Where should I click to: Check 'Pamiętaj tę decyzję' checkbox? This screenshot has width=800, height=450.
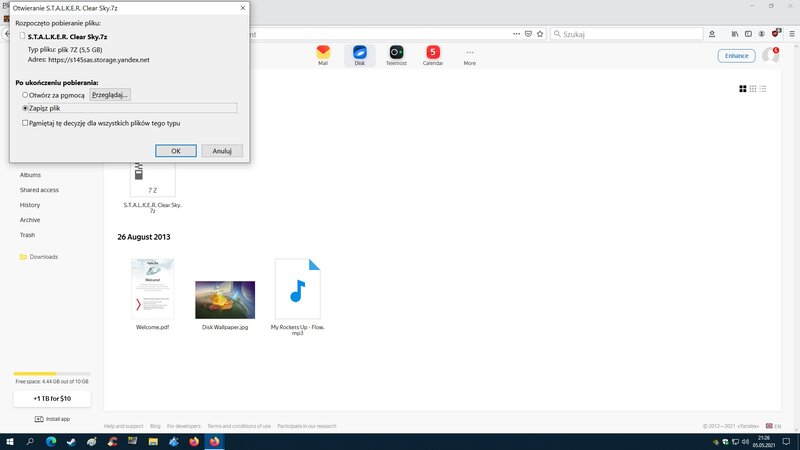(x=25, y=123)
